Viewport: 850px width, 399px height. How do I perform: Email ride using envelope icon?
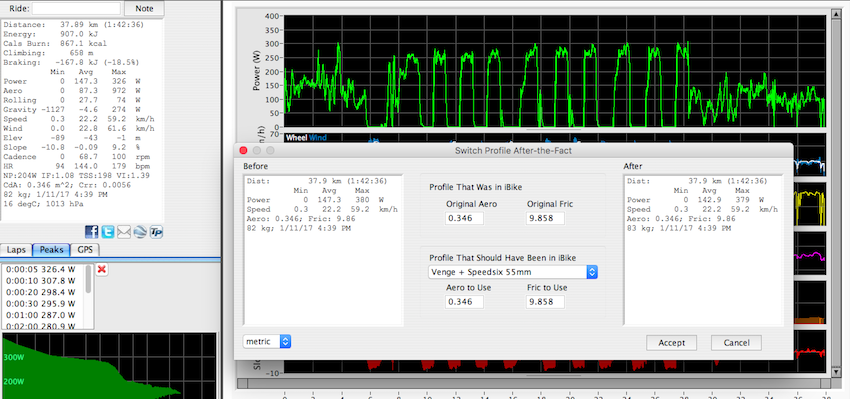click(124, 233)
